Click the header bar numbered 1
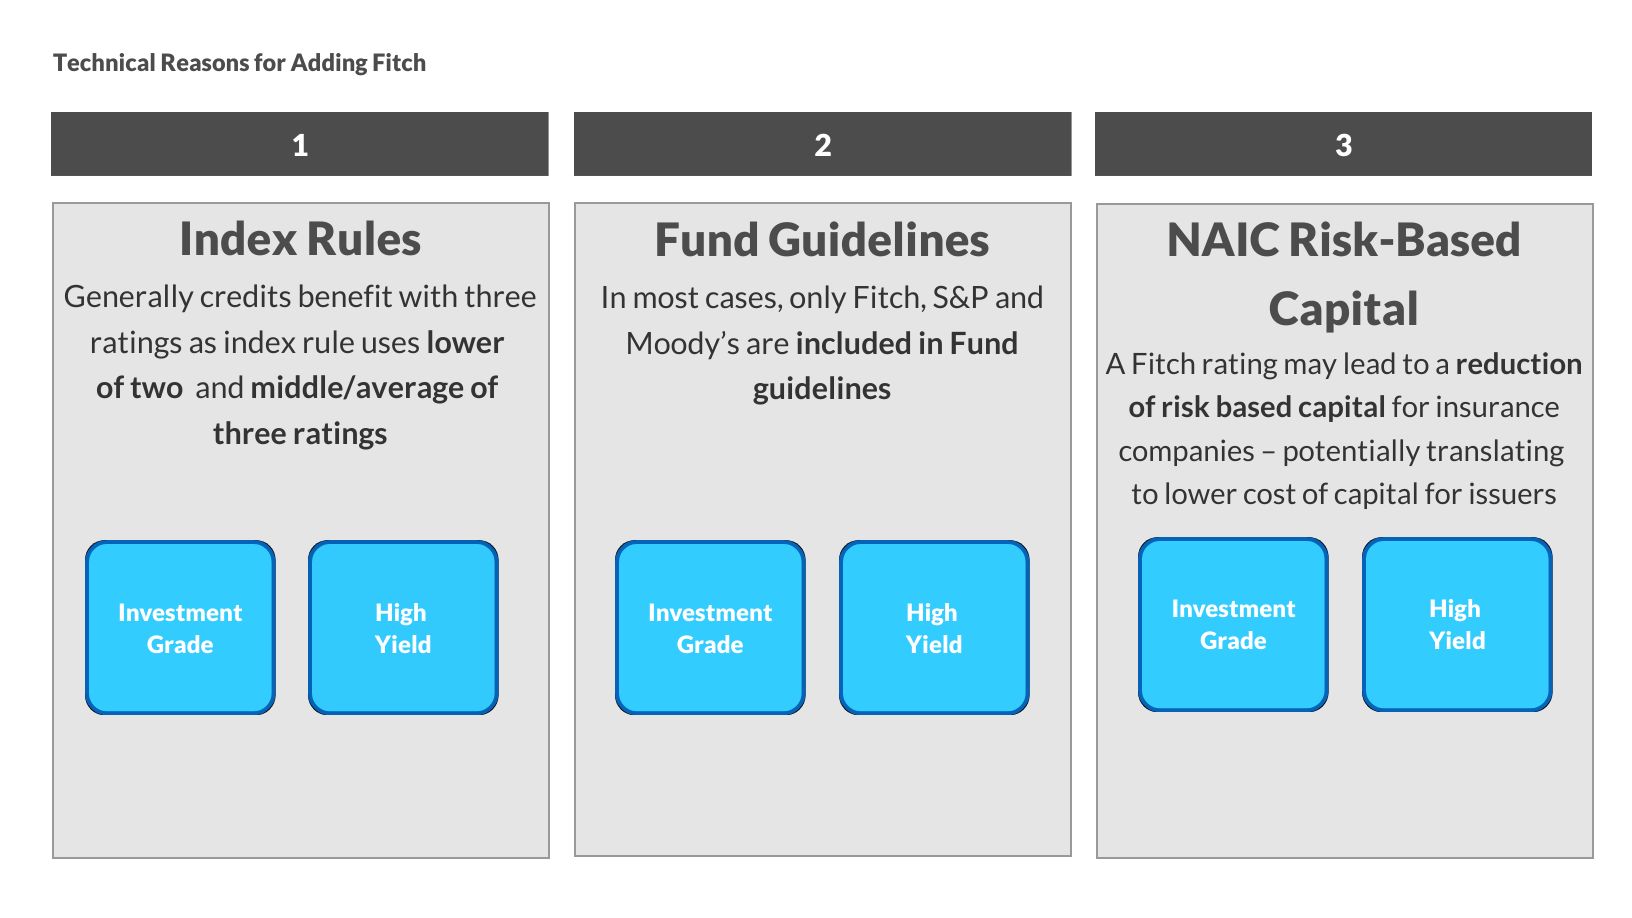This screenshot has height=918, width=1632. click(x=300, y=145)
